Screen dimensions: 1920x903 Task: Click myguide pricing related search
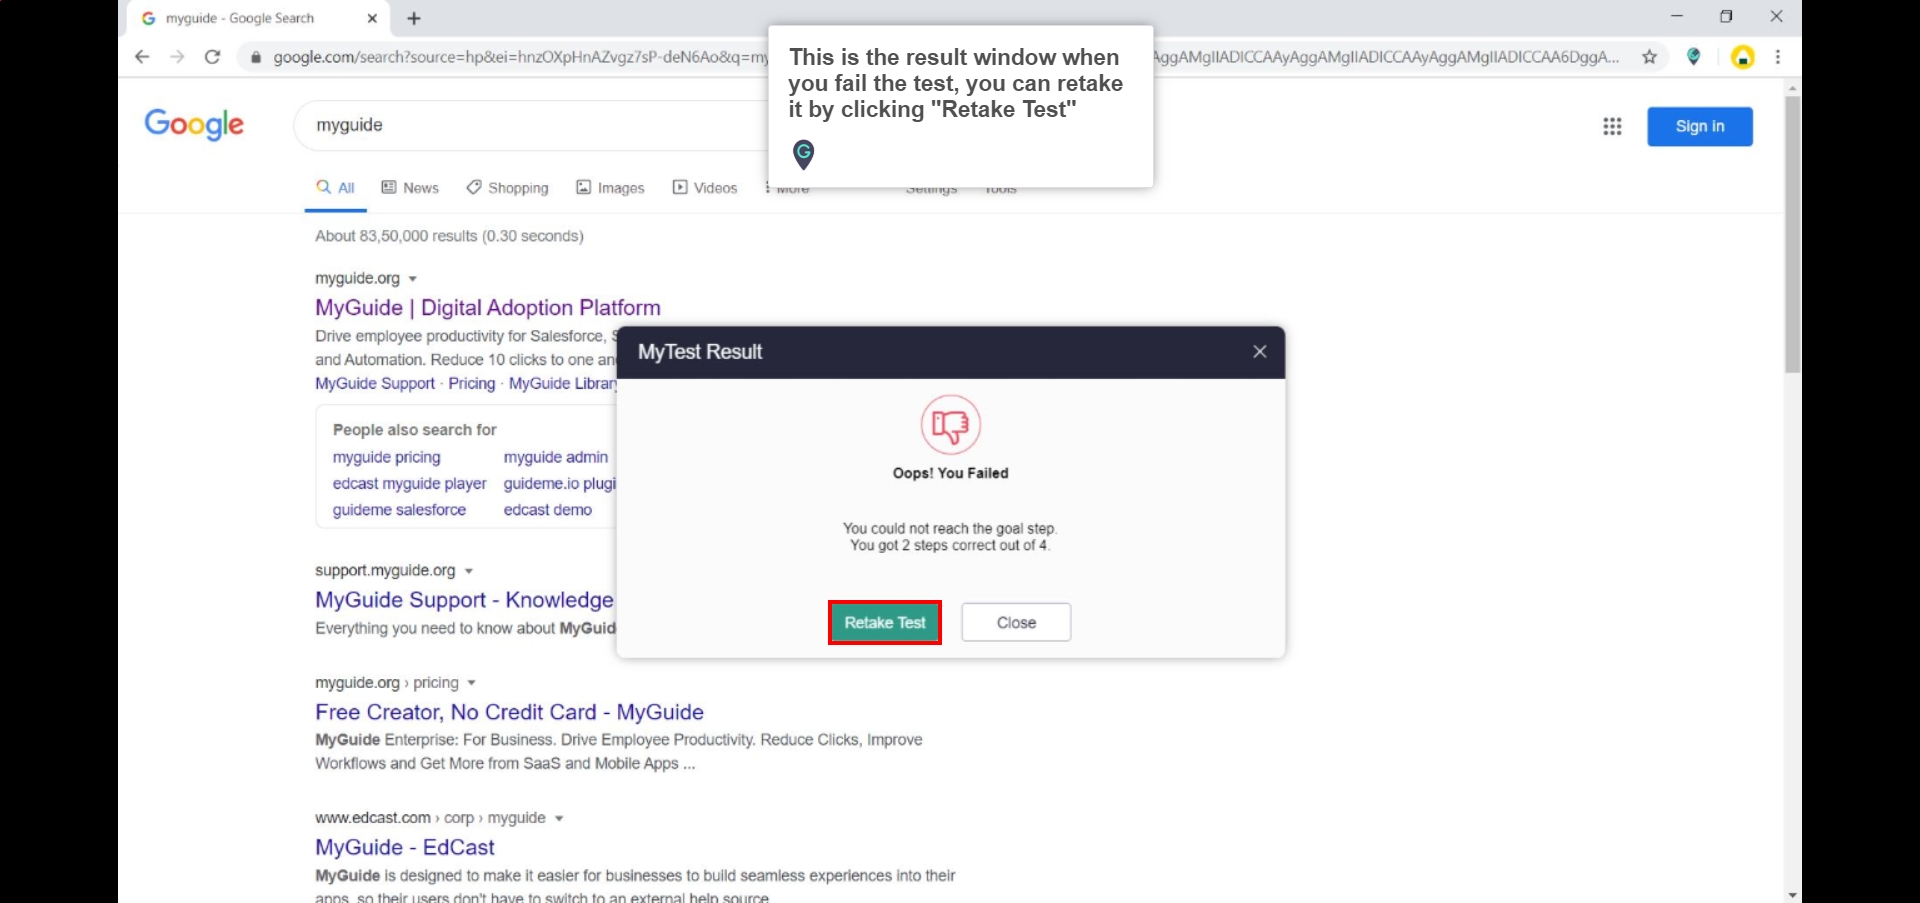[386, 457]
